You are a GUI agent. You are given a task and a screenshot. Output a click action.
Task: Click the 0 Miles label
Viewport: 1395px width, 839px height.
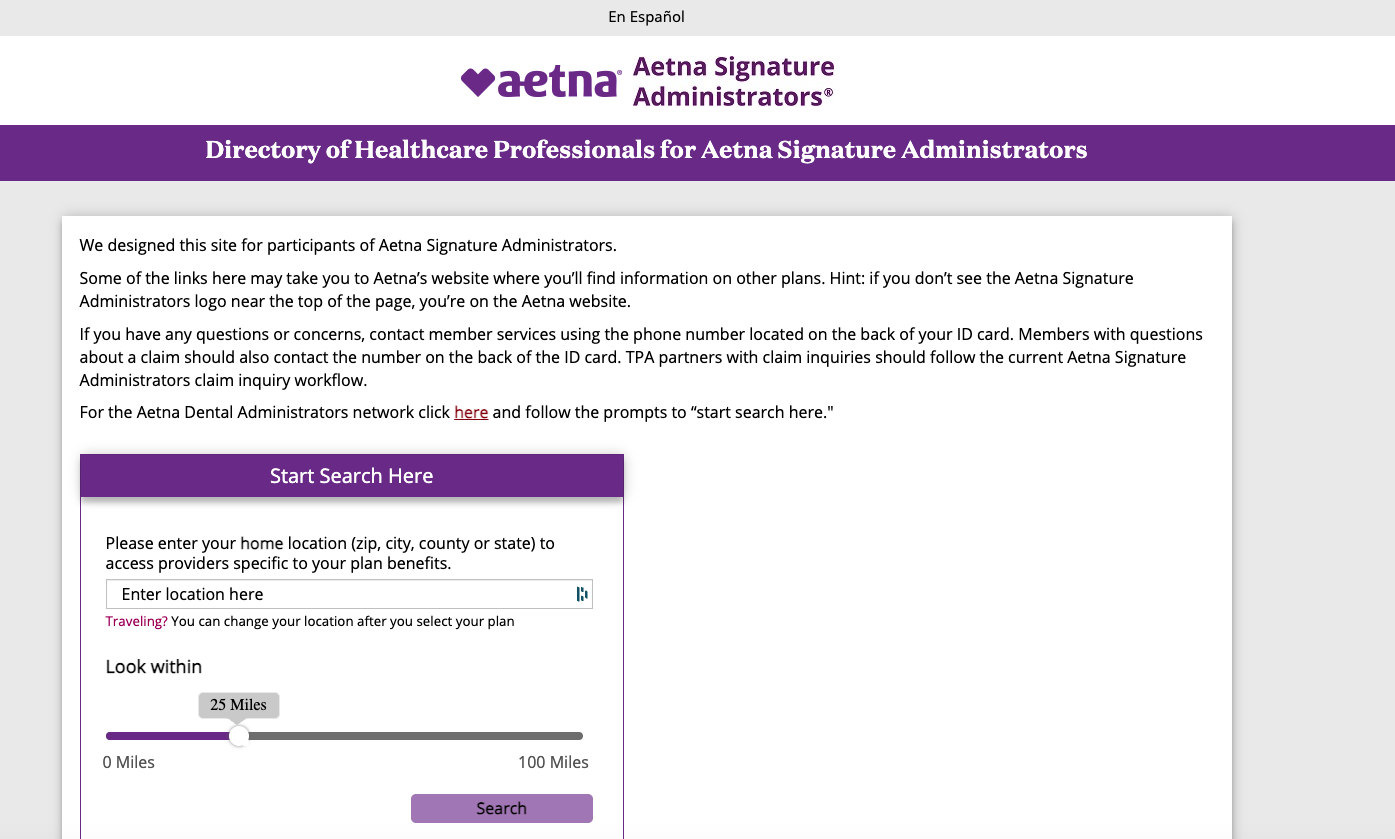(x=129, y=762)
